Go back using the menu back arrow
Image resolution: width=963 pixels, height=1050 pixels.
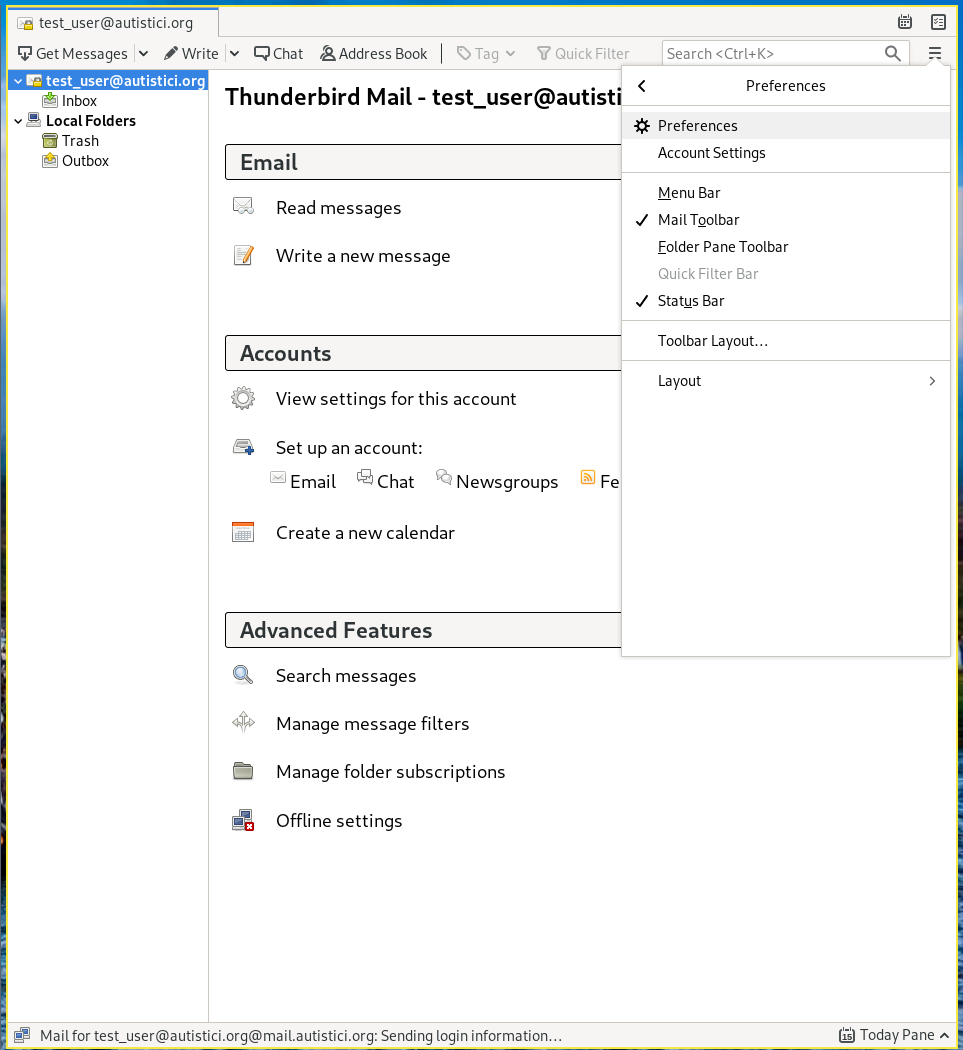(x=642, y=86)
